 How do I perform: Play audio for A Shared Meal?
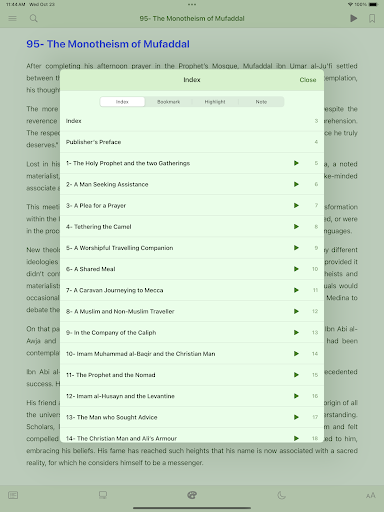pos(296,269)
